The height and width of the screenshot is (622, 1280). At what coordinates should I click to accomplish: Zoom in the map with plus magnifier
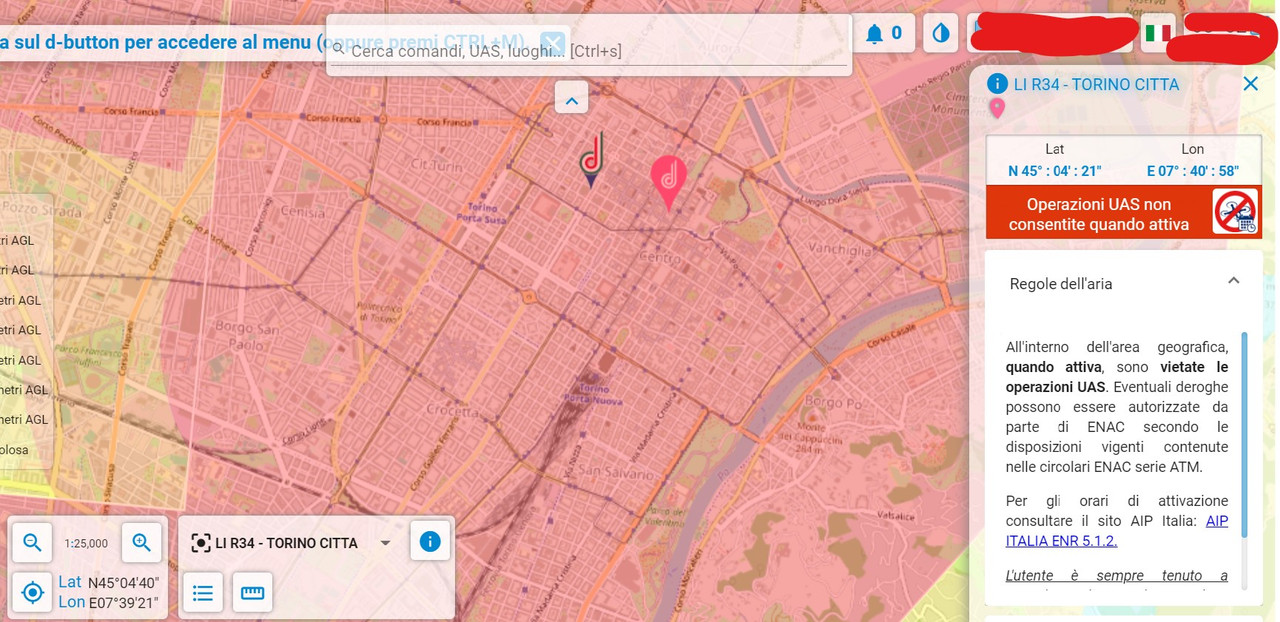141,543
